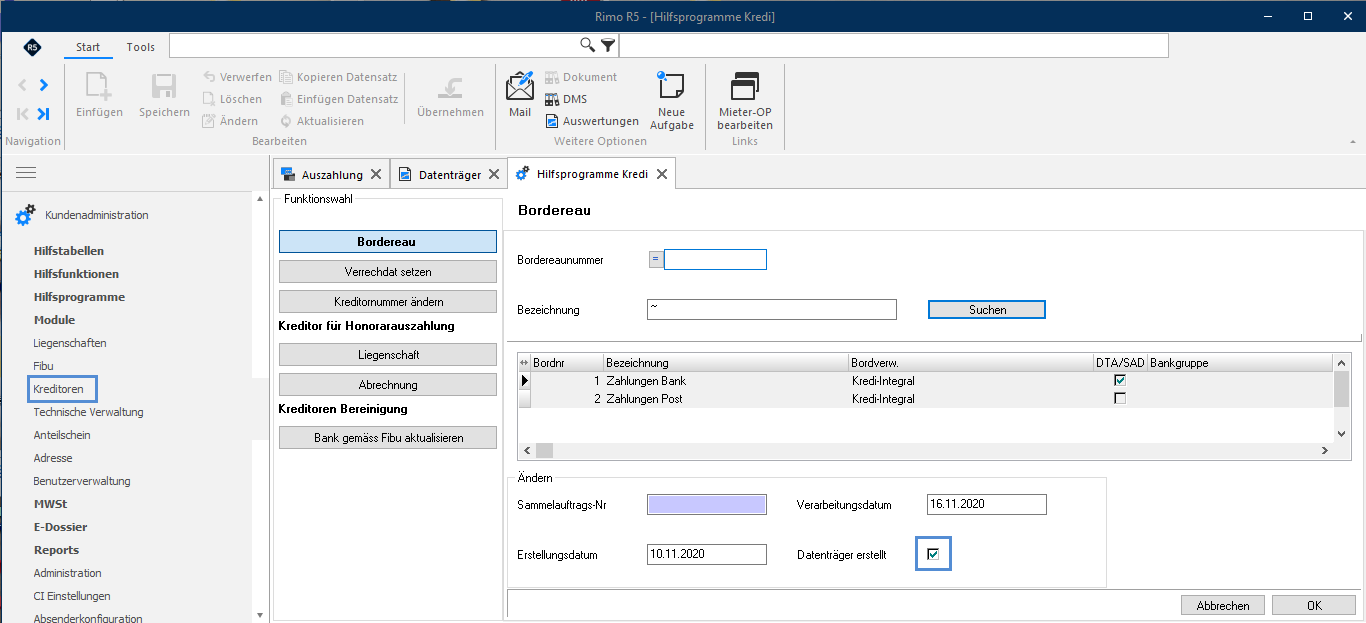
Task: Click the Abrechnung button
Action: [x=388, y=384]
